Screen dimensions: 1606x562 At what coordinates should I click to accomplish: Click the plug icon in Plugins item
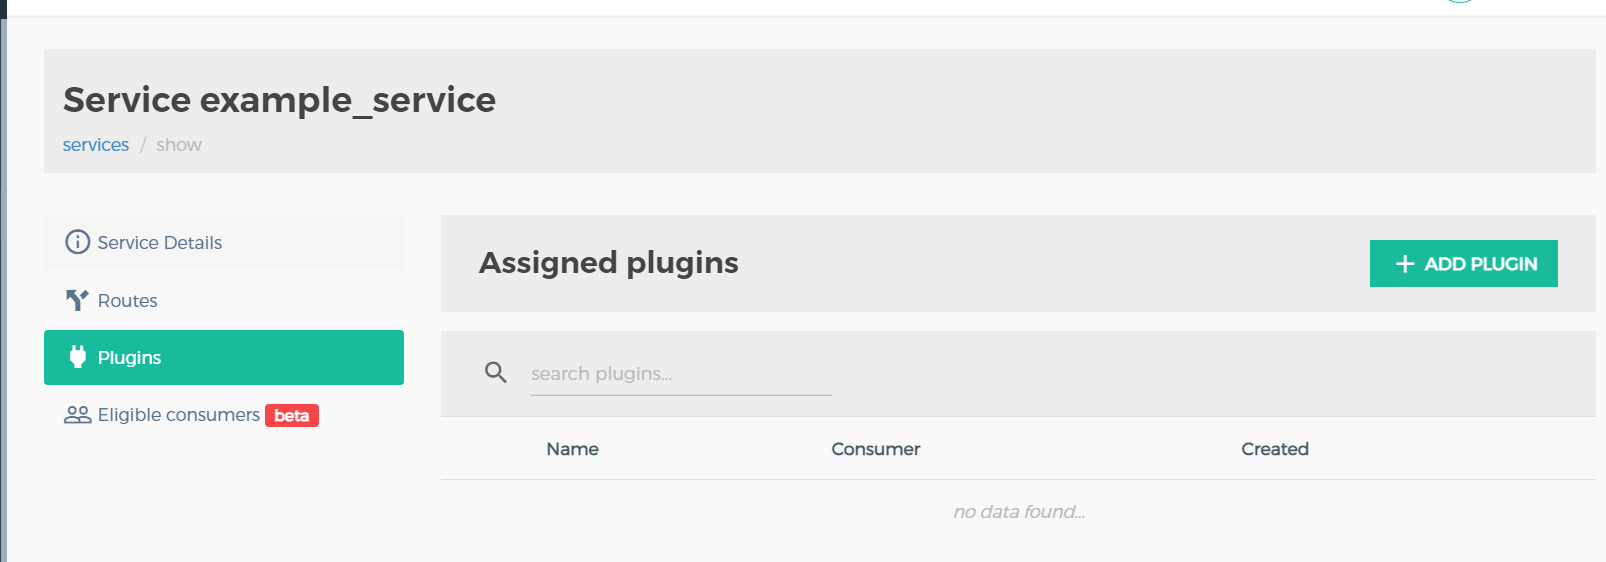click(x=78, y=357)
